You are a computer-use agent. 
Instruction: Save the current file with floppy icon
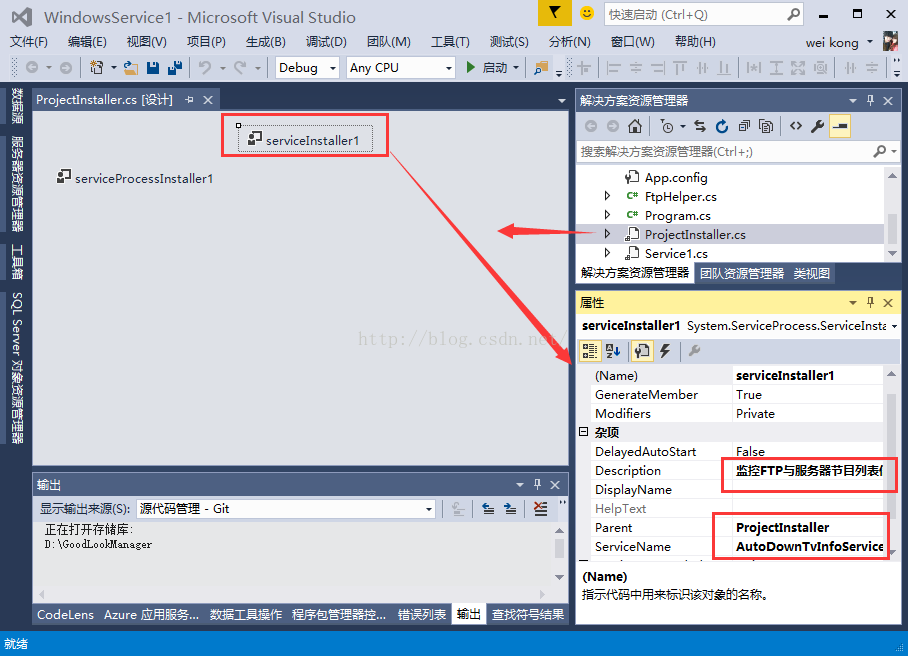click(x=153, y=68)
